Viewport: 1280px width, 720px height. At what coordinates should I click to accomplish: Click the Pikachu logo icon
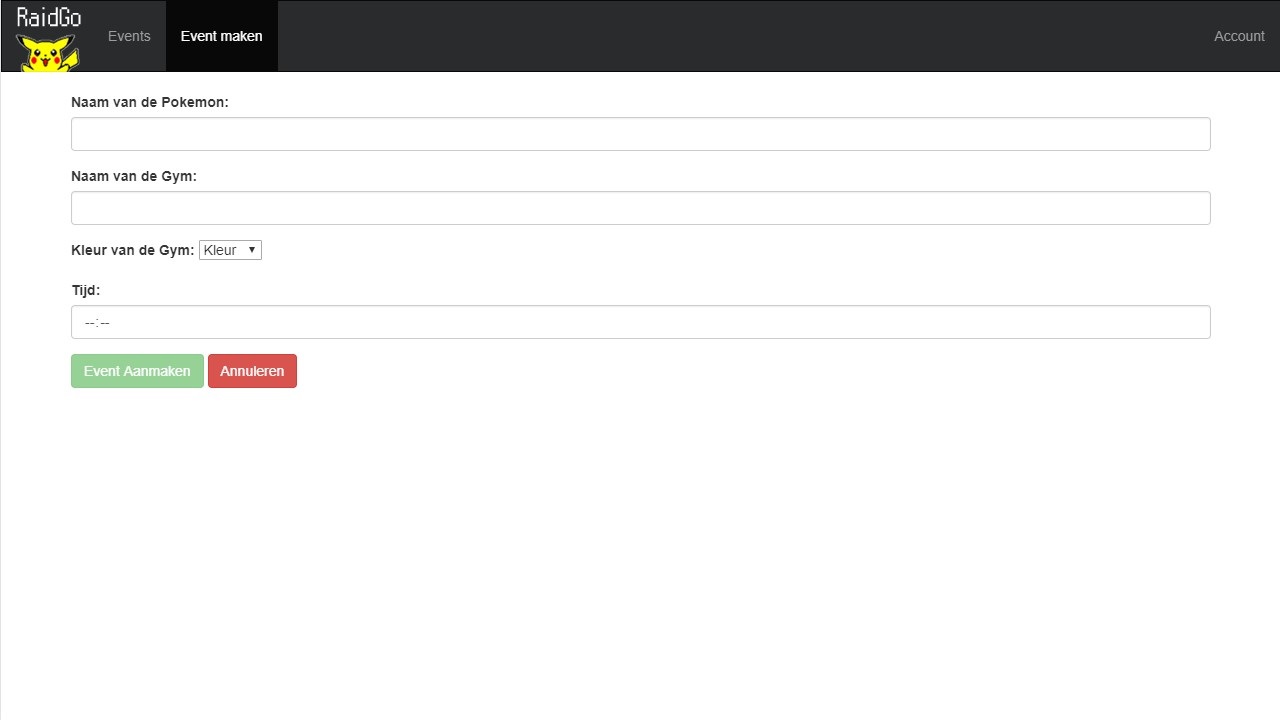48,53
